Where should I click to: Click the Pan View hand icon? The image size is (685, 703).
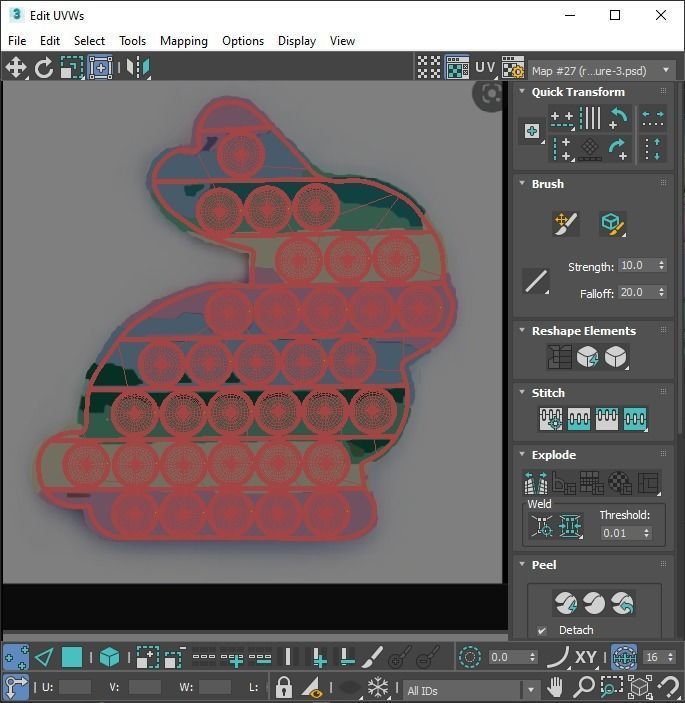pyautogui.click(x=555, y=687)
